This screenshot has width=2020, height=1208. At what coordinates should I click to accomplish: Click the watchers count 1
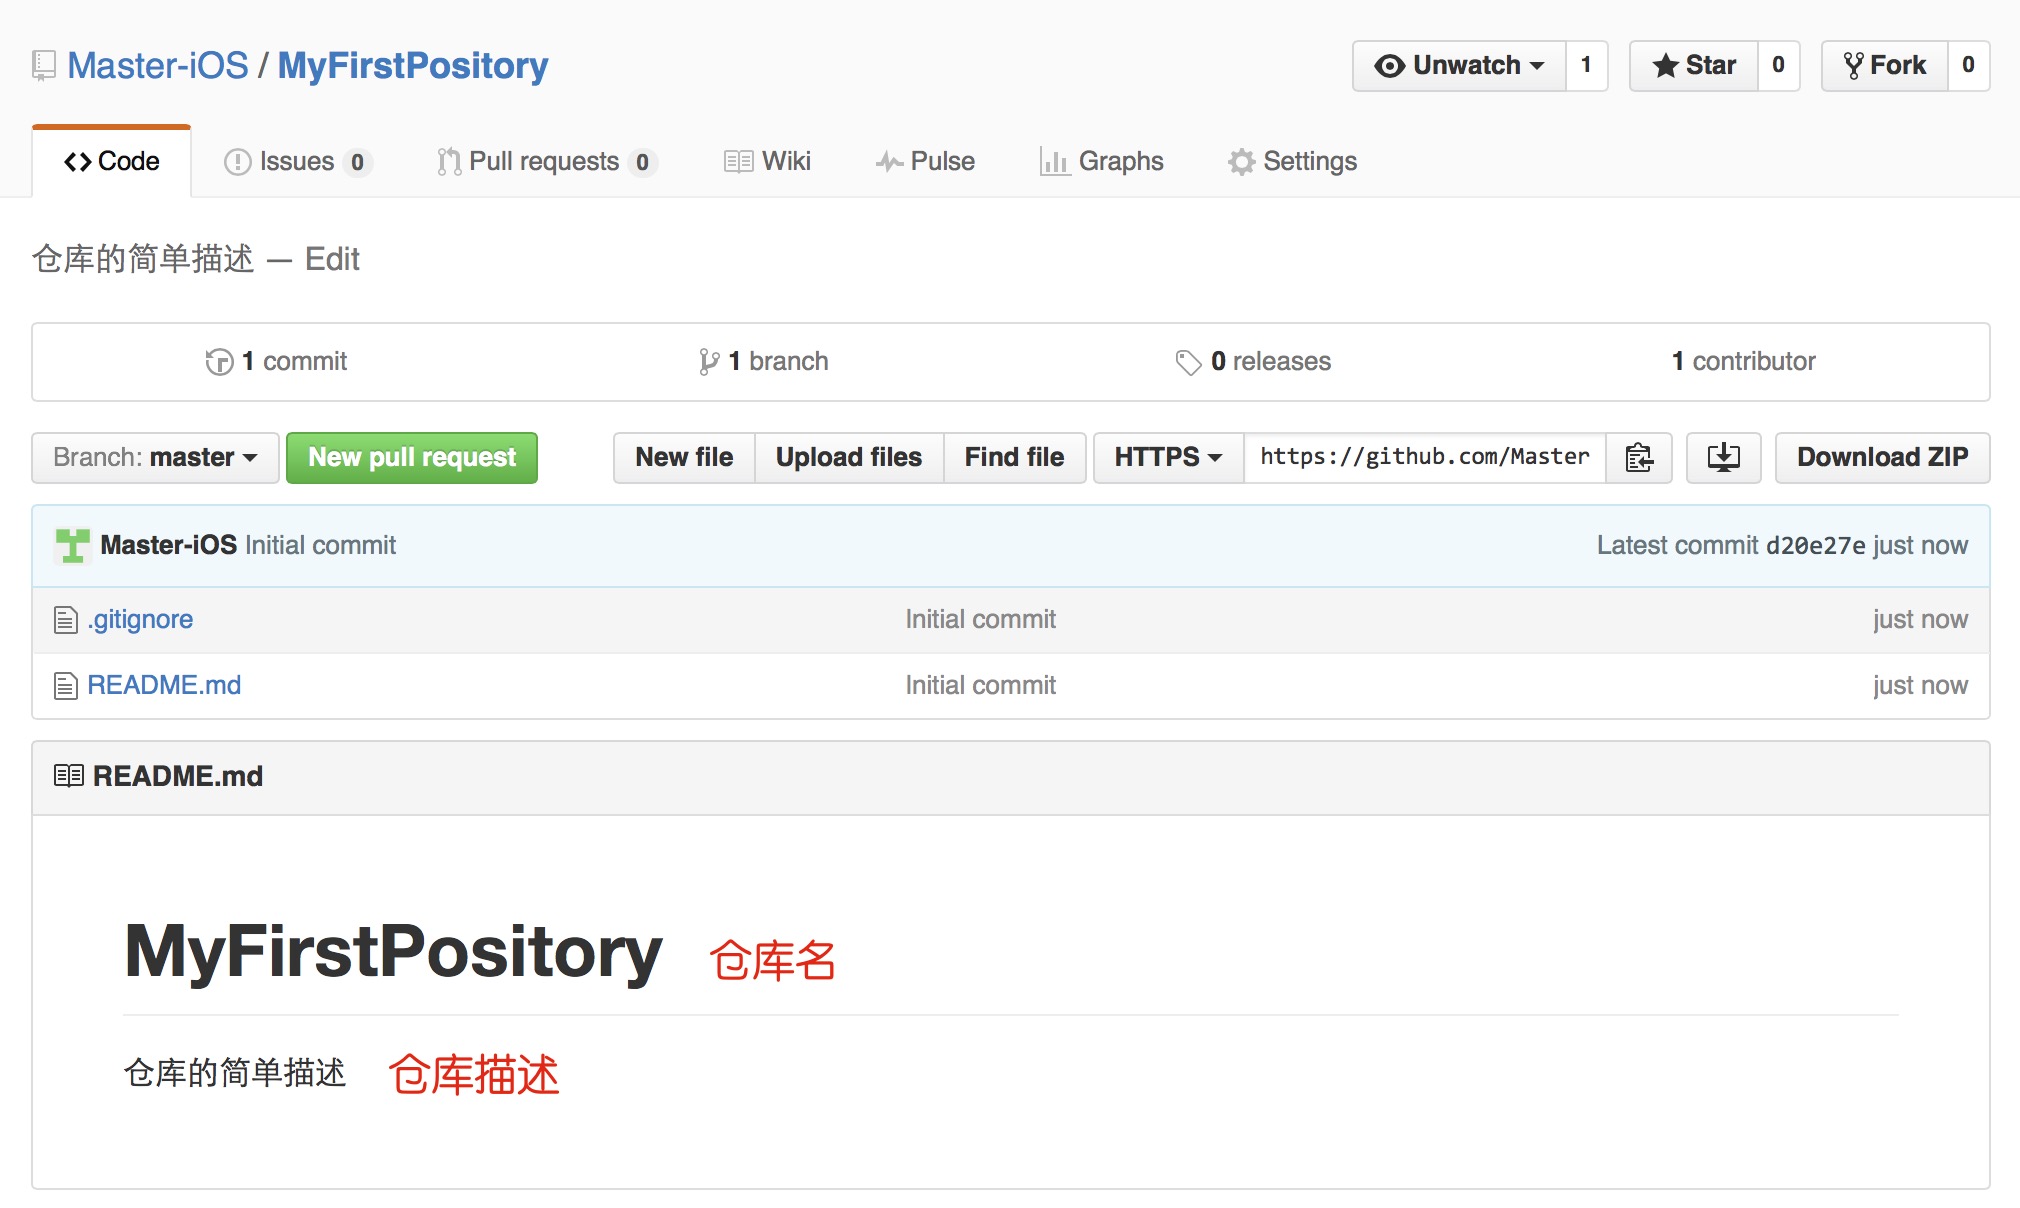click(x=1586, y=66)
